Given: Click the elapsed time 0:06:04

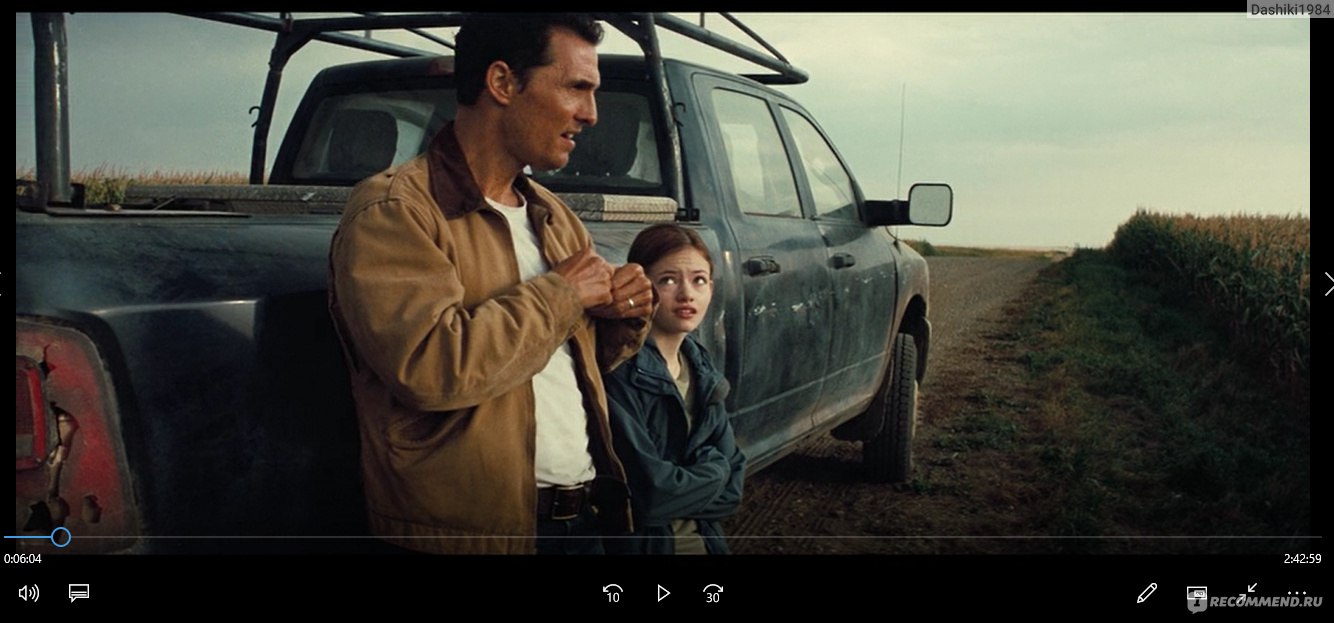Looking at the screenshot, I should pyautogui.click(x=23, y=559).
